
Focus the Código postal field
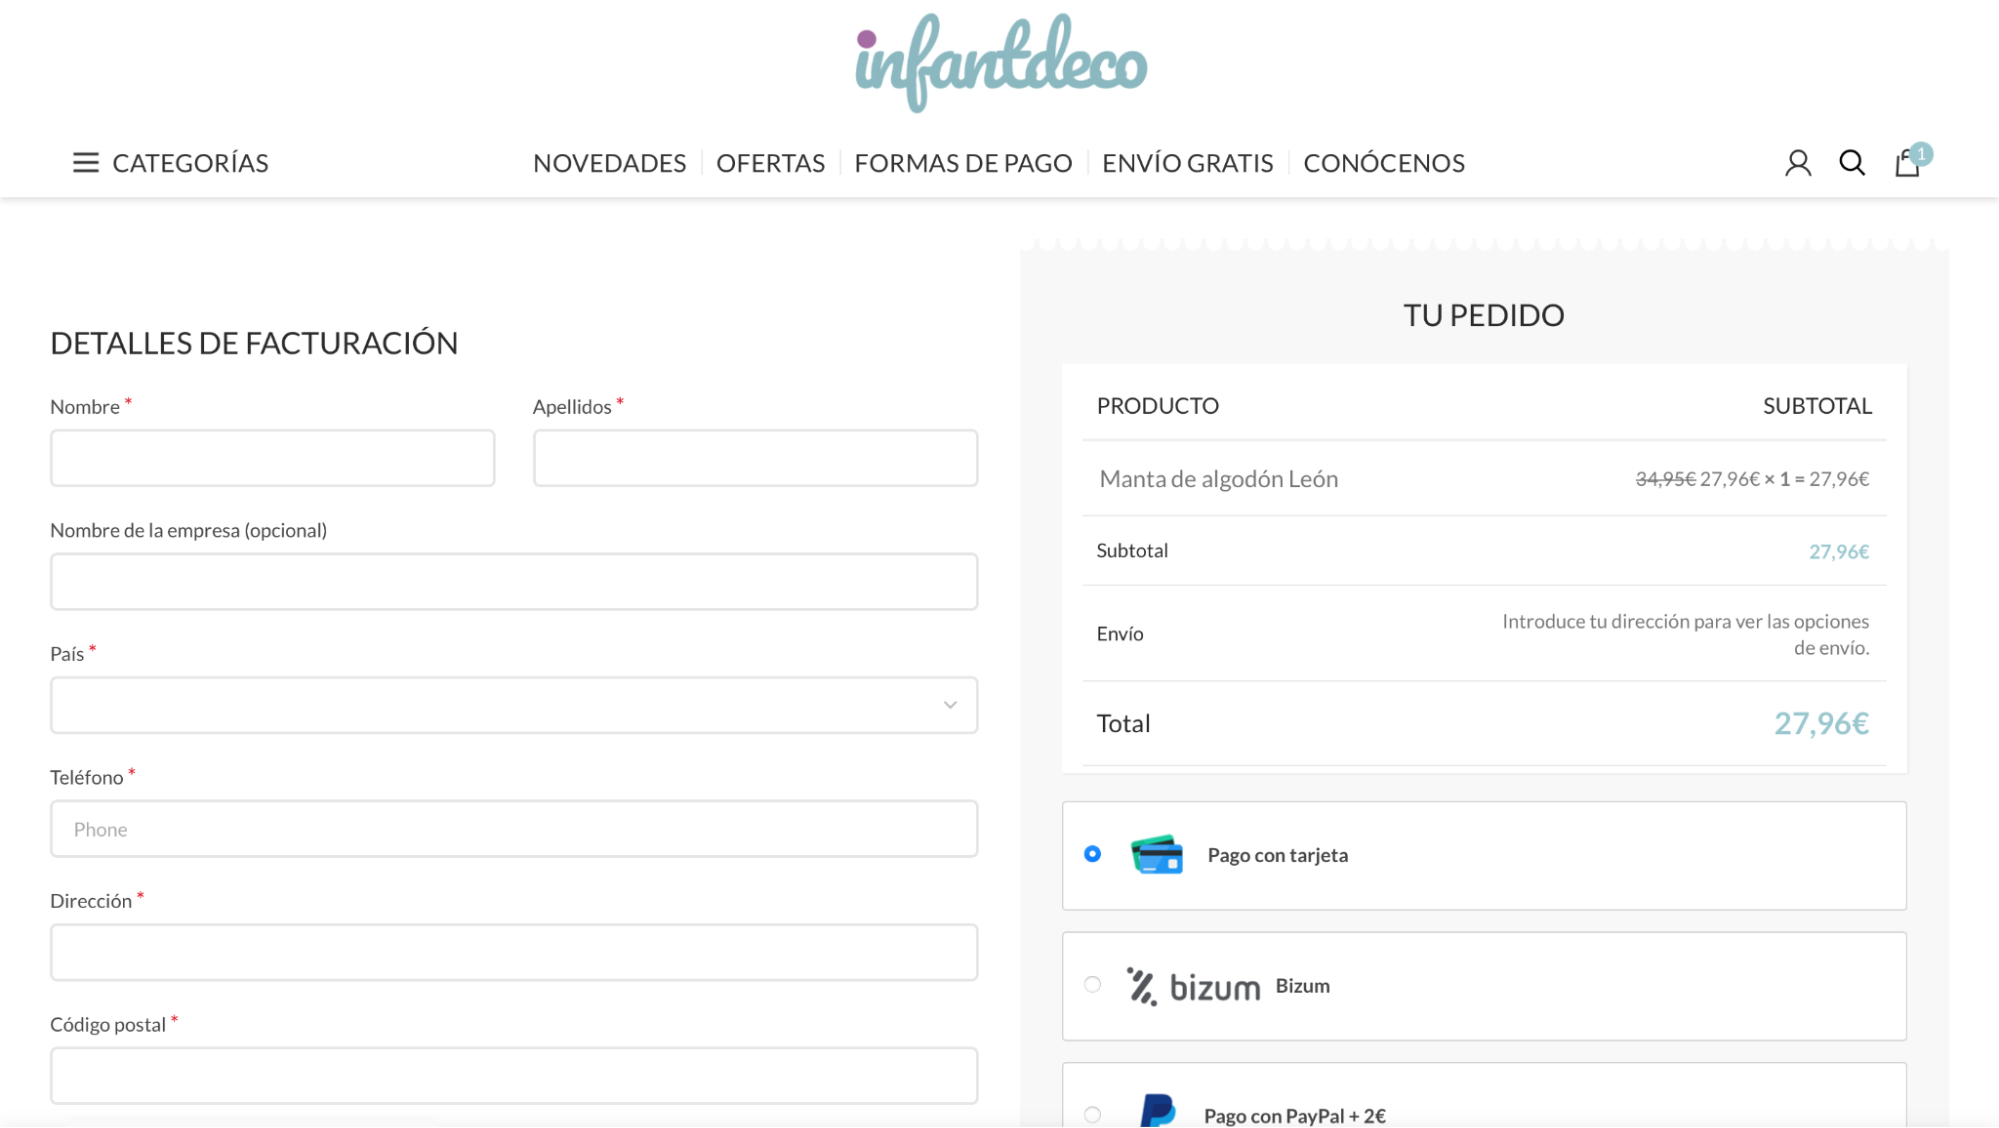pos(514,1076)
